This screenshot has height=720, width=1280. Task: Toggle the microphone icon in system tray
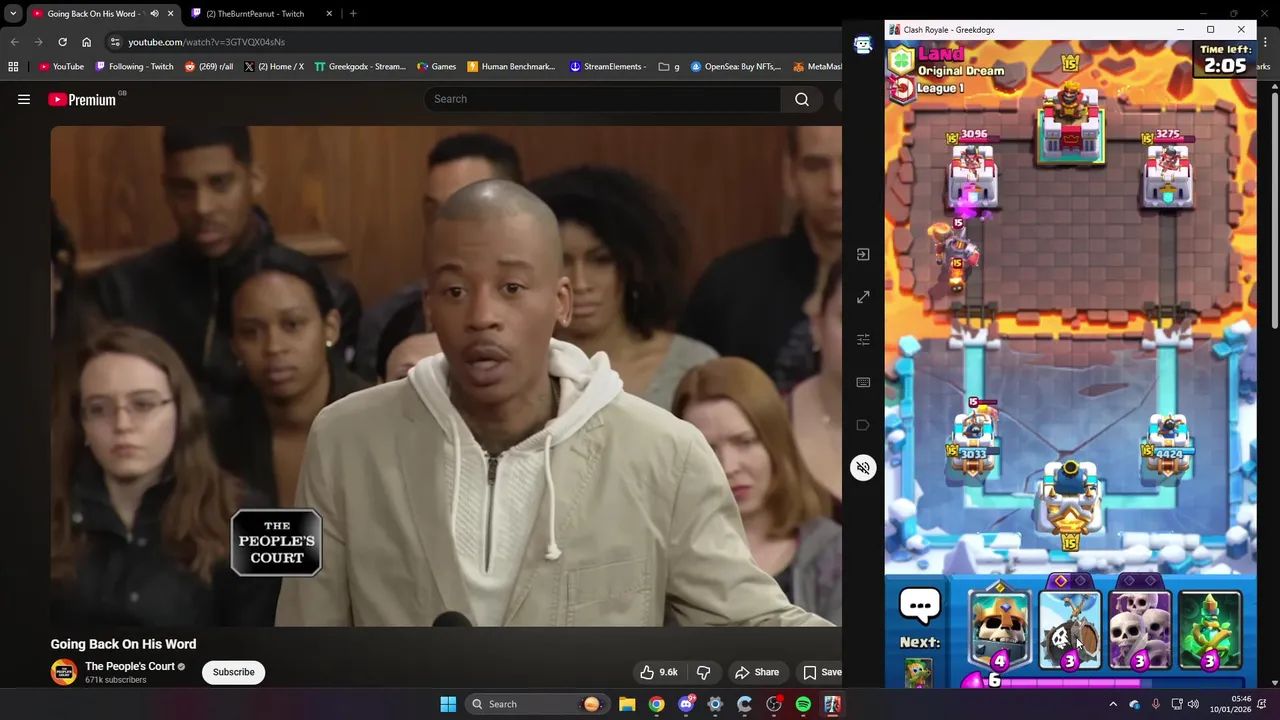1156,704
